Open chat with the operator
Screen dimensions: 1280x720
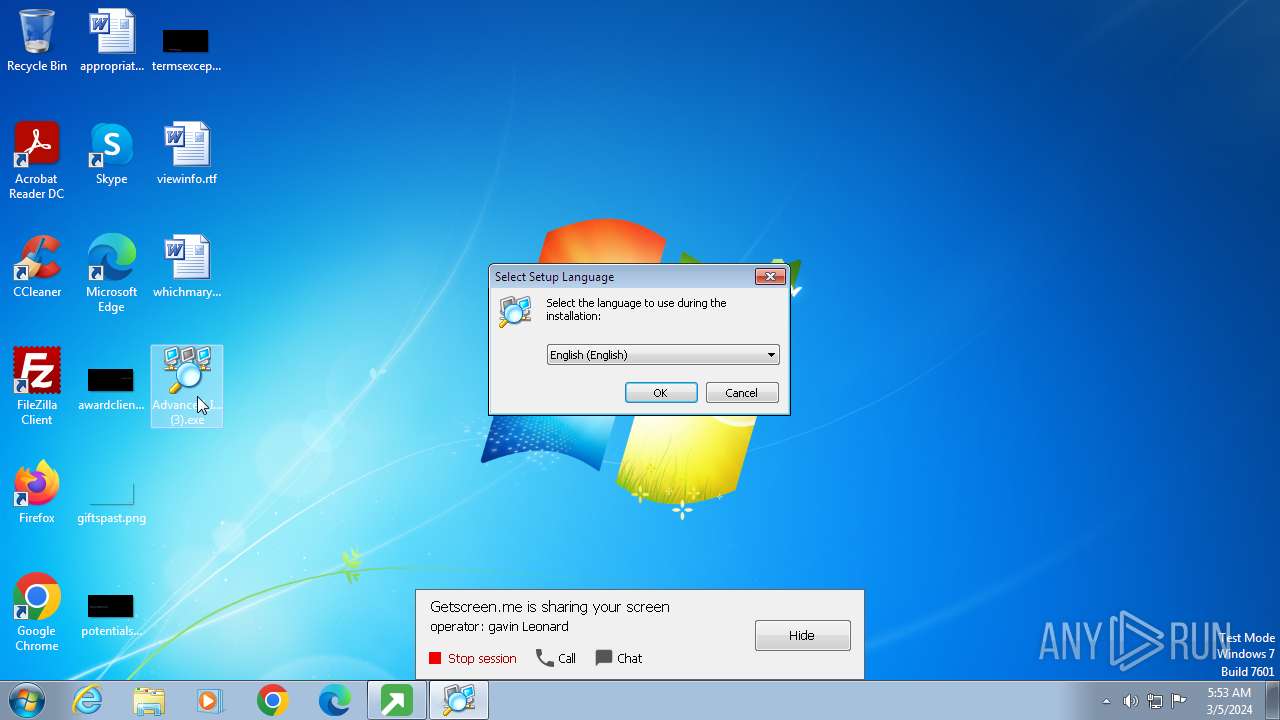[619, 658]
